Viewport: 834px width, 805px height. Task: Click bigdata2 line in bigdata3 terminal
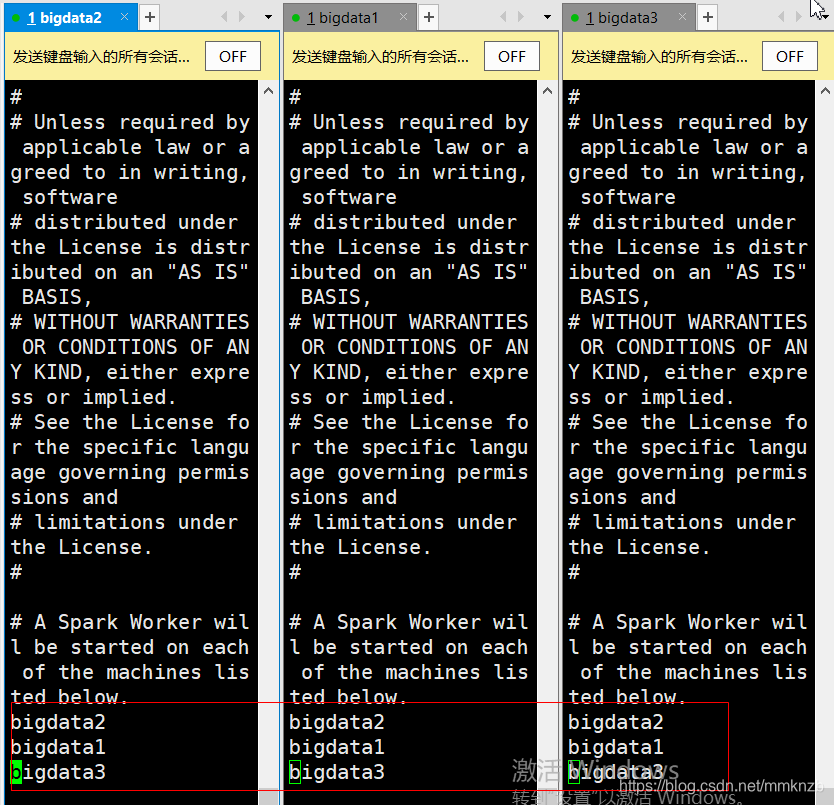(x=616, y=723)
